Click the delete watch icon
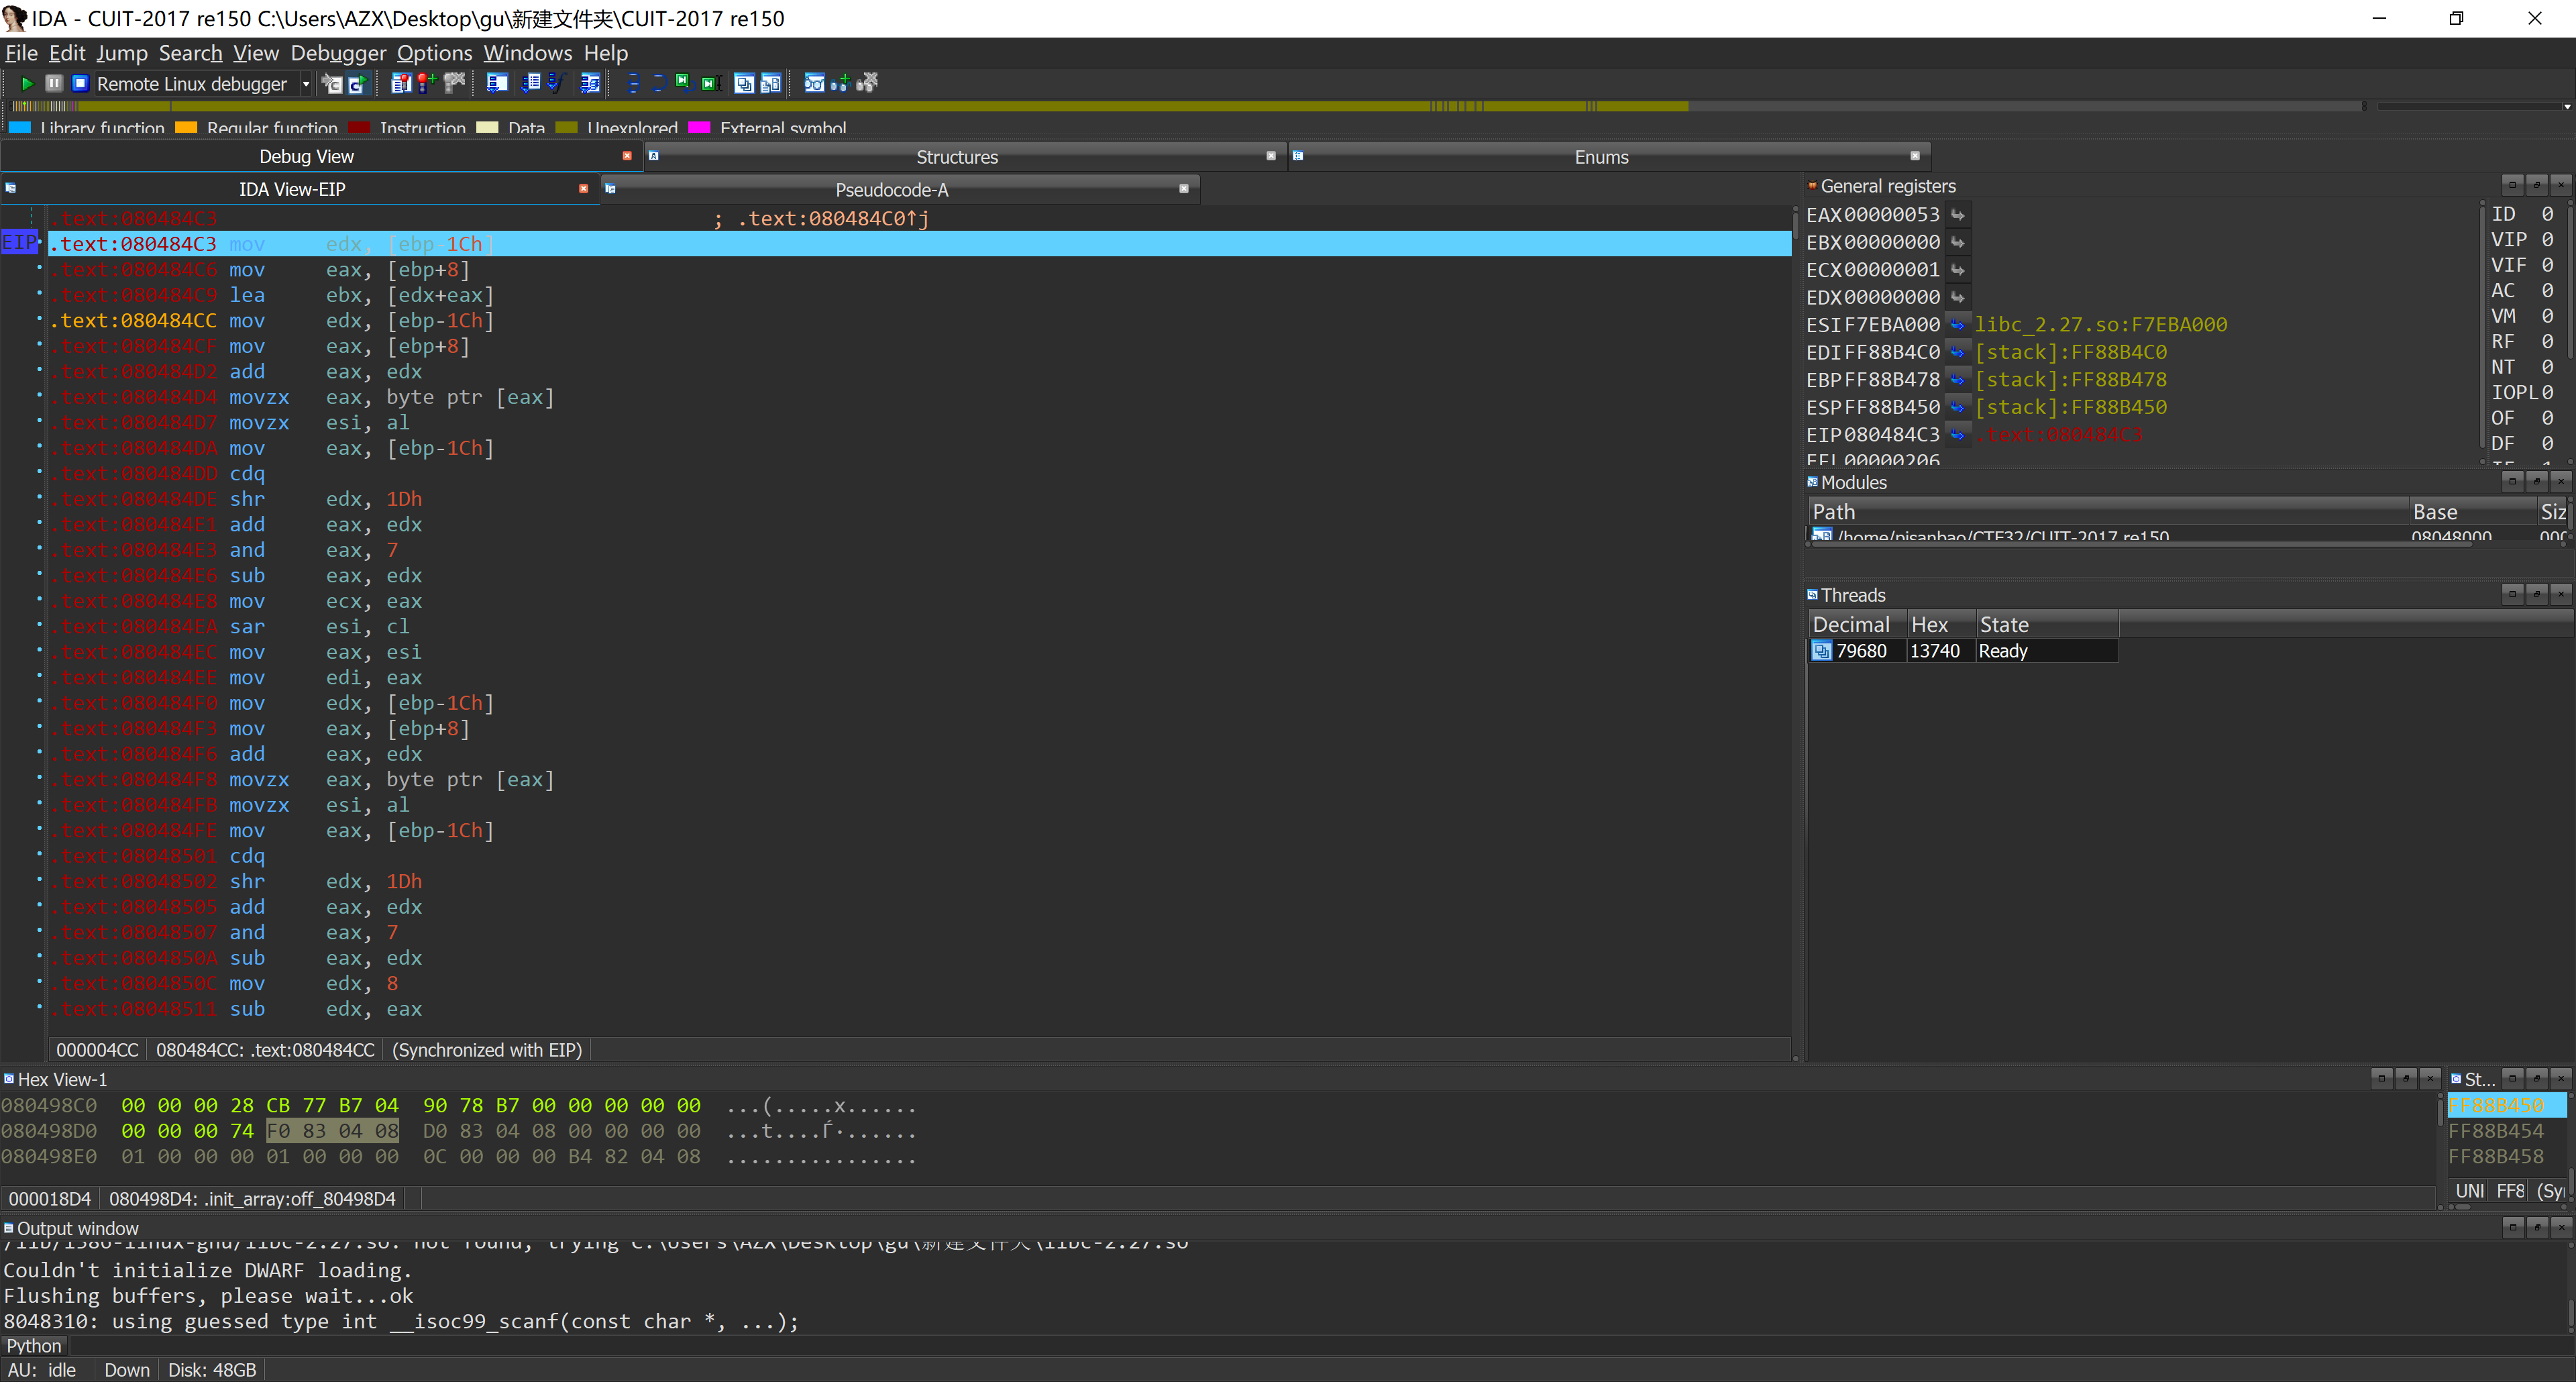 click(867, 83)
